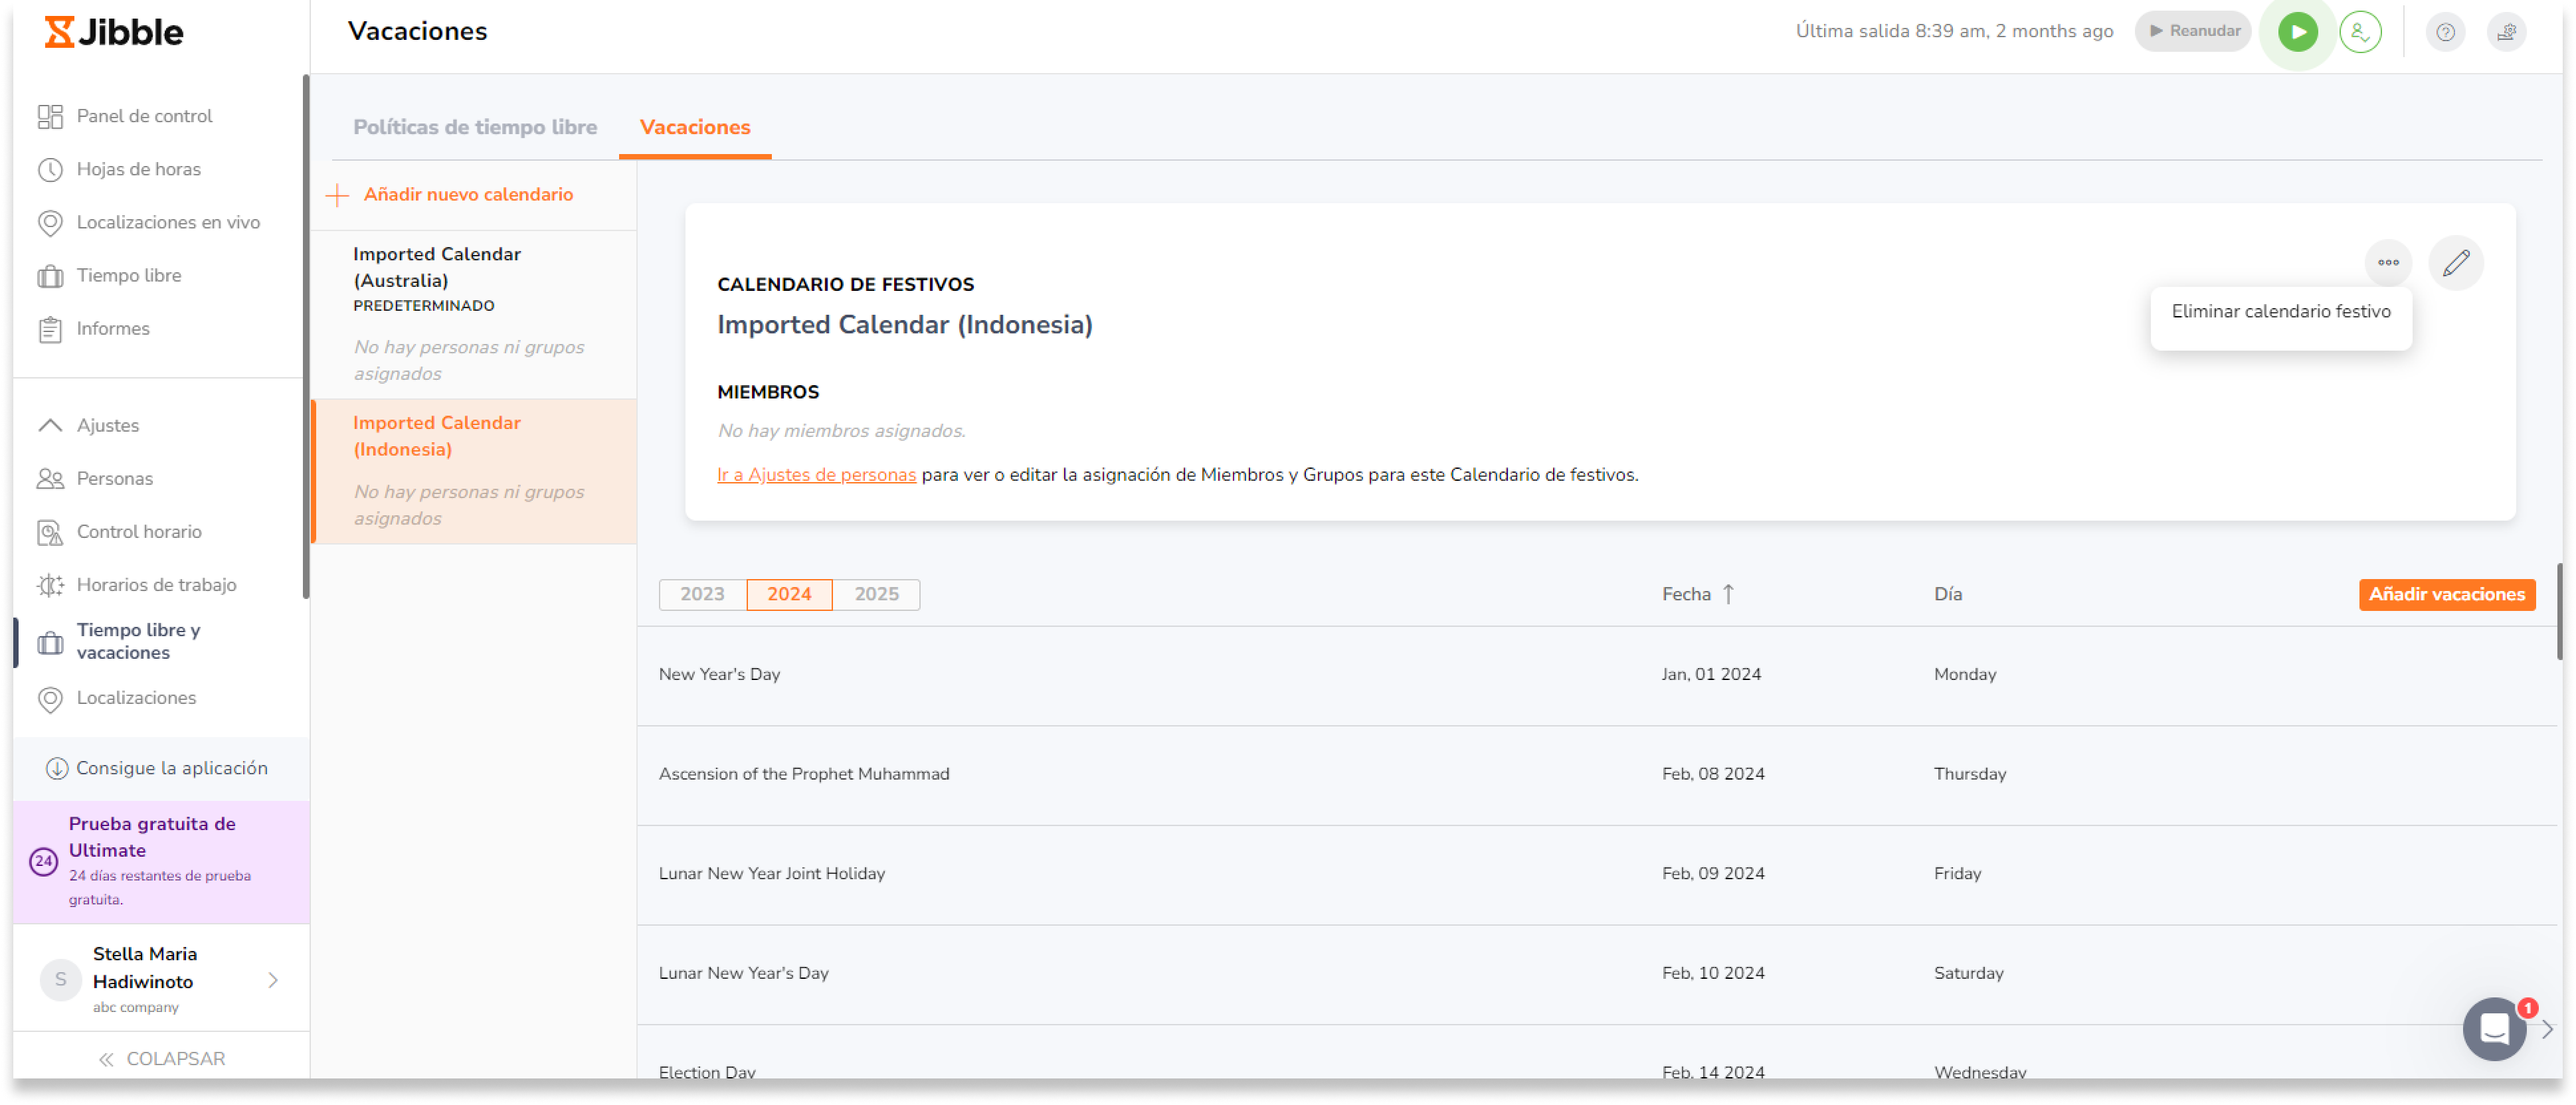Select the 2023 year toggle
The image size is (2576, 1105).
pos(702,594)
